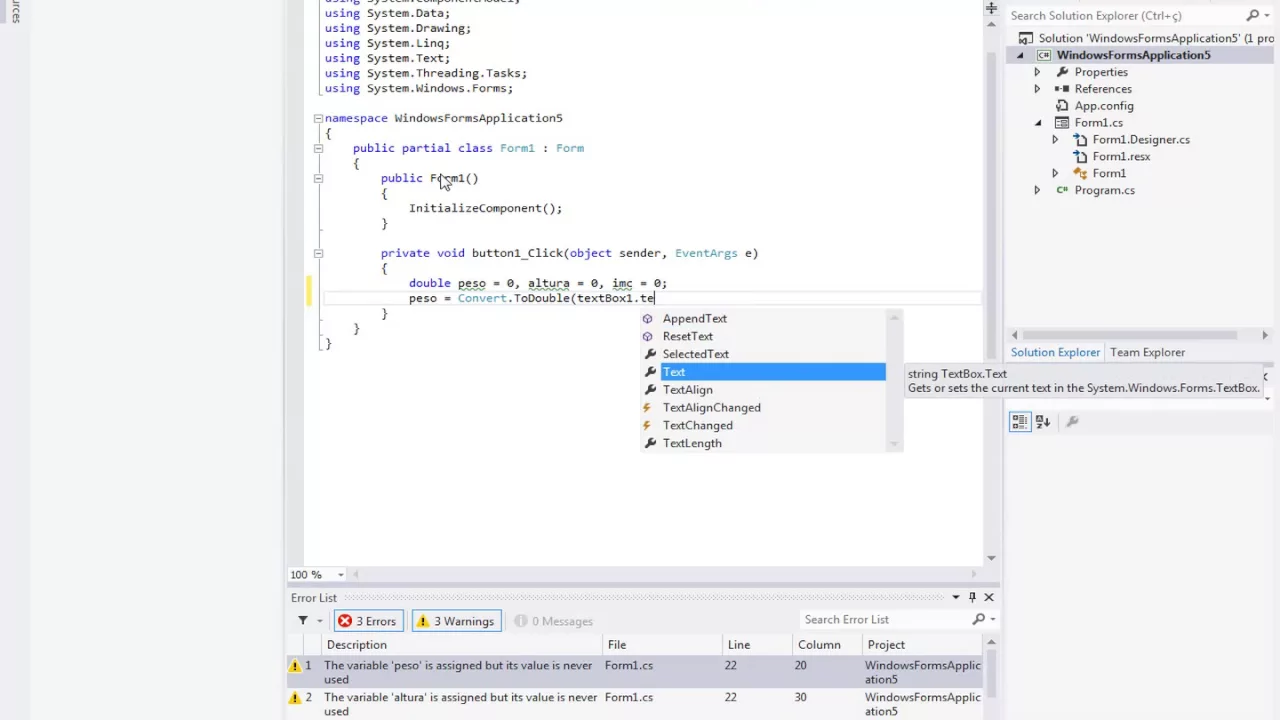Switch to the Team Explorer tab
The image size is (1280, 720).
click(1147, 352)
